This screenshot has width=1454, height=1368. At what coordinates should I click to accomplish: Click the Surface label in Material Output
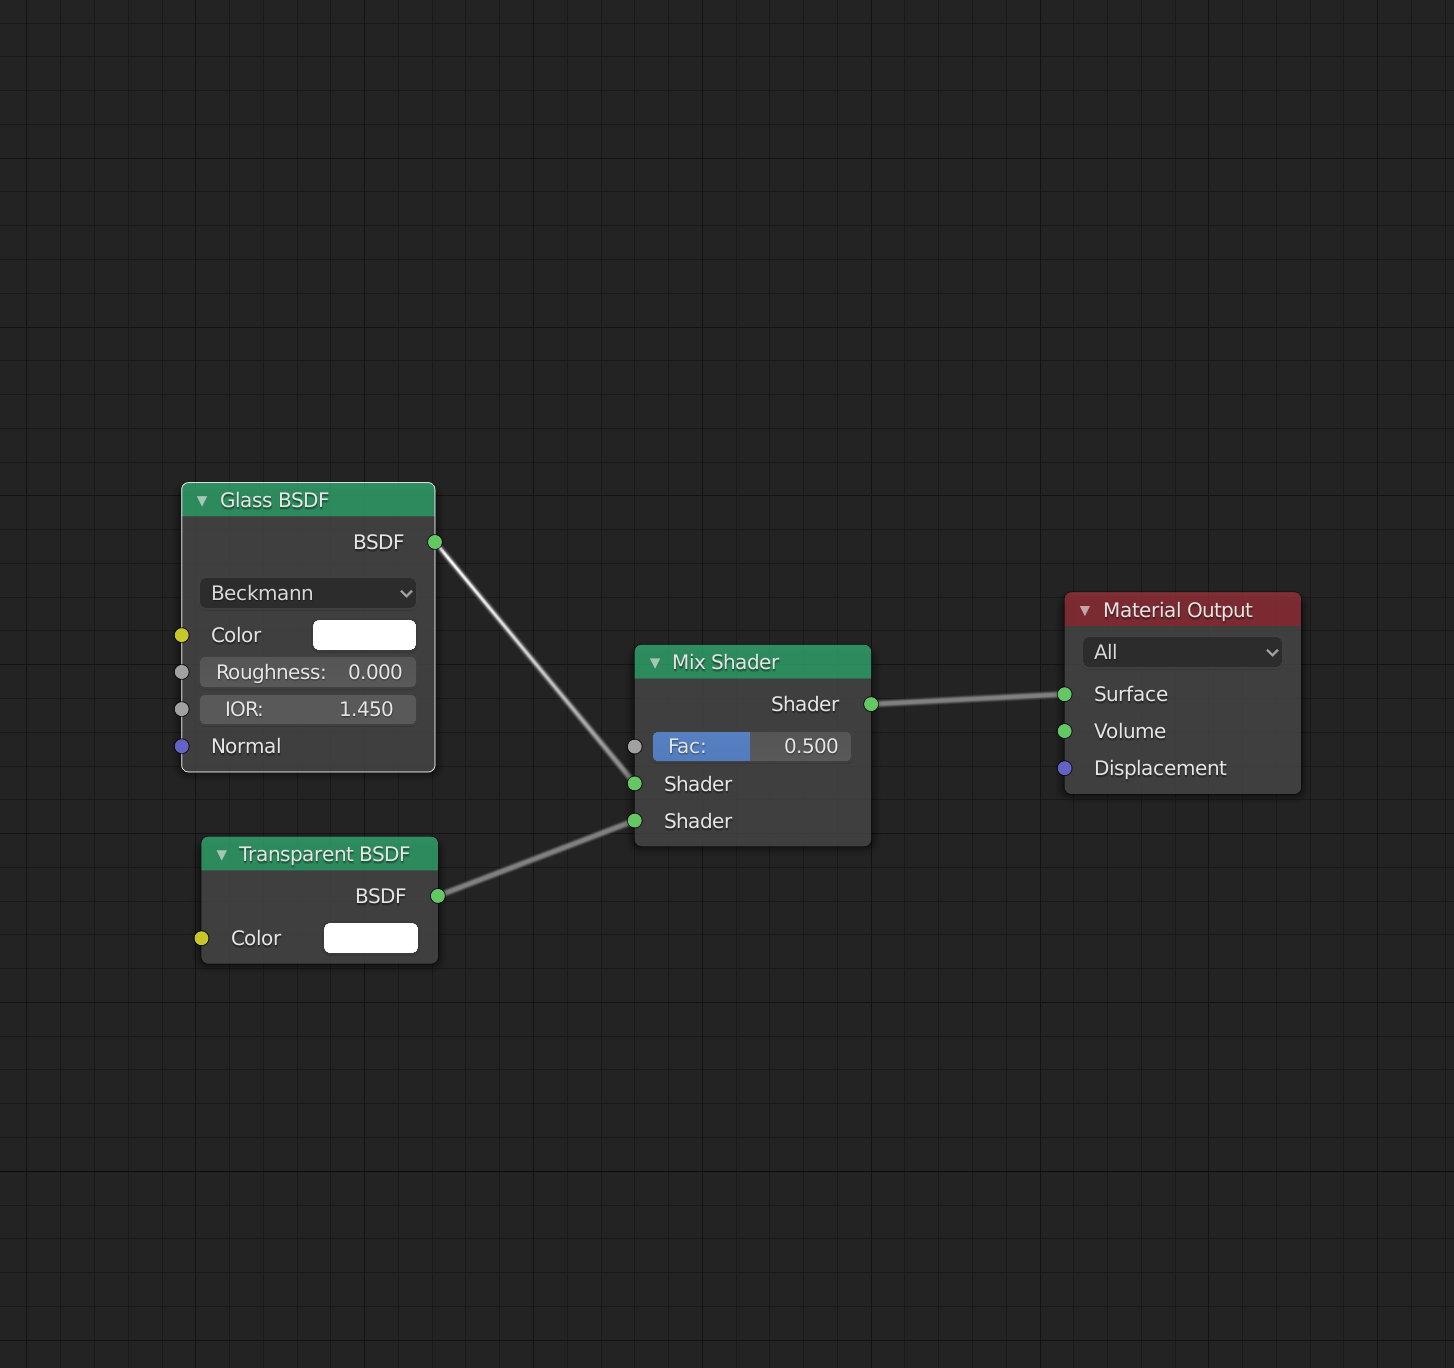(1131, 694)
